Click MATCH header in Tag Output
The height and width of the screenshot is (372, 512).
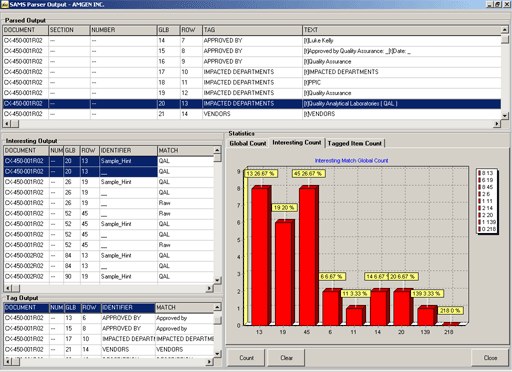pyautogui.click(x=184, y=307)
